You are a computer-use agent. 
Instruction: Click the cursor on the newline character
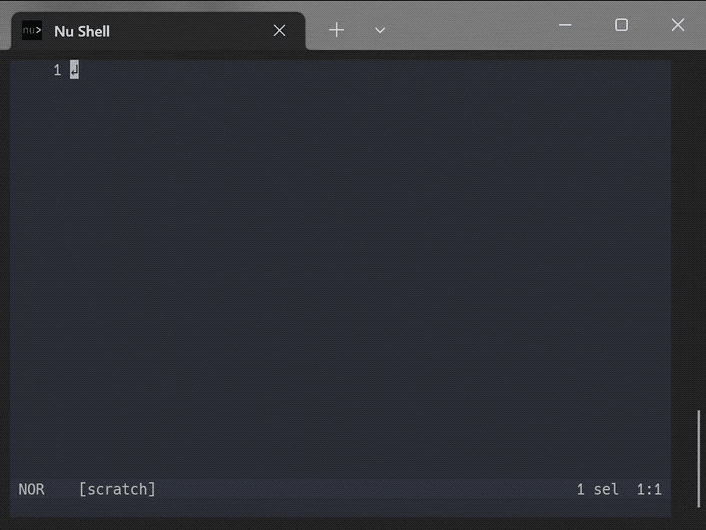click(74, 70)
